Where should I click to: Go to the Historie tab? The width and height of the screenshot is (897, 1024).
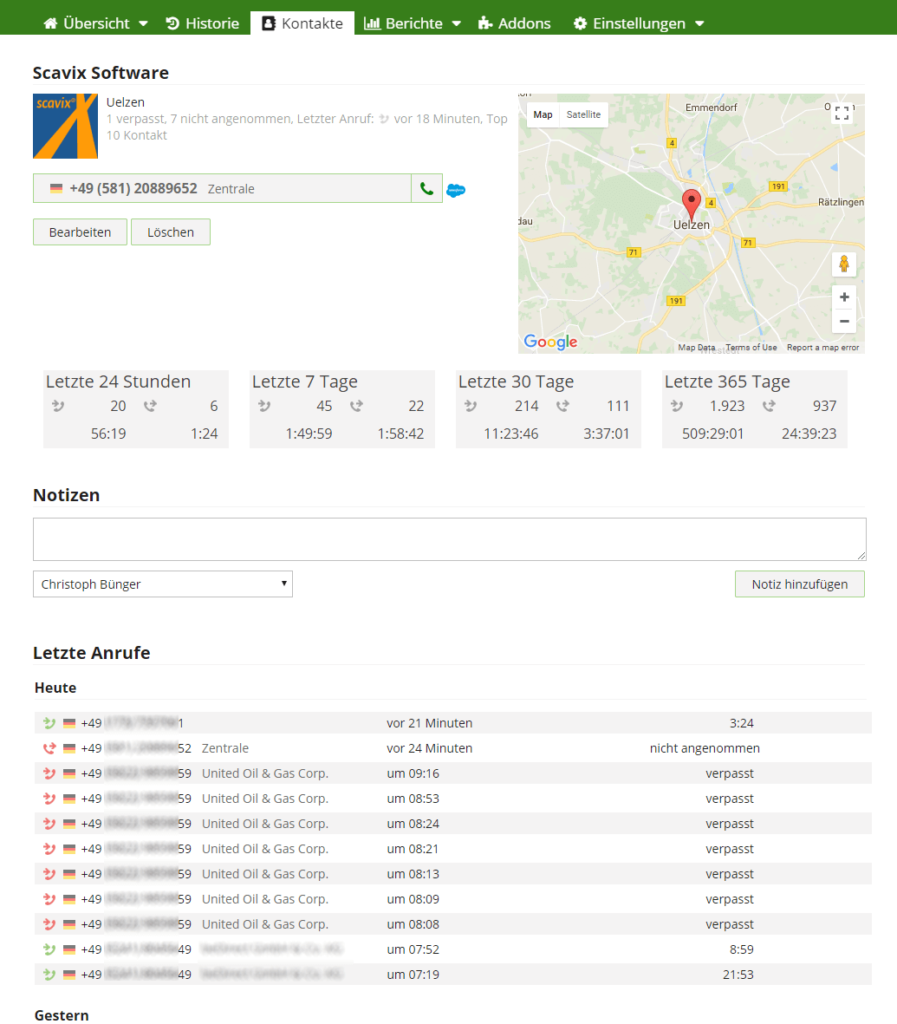[x=202, y=23]
